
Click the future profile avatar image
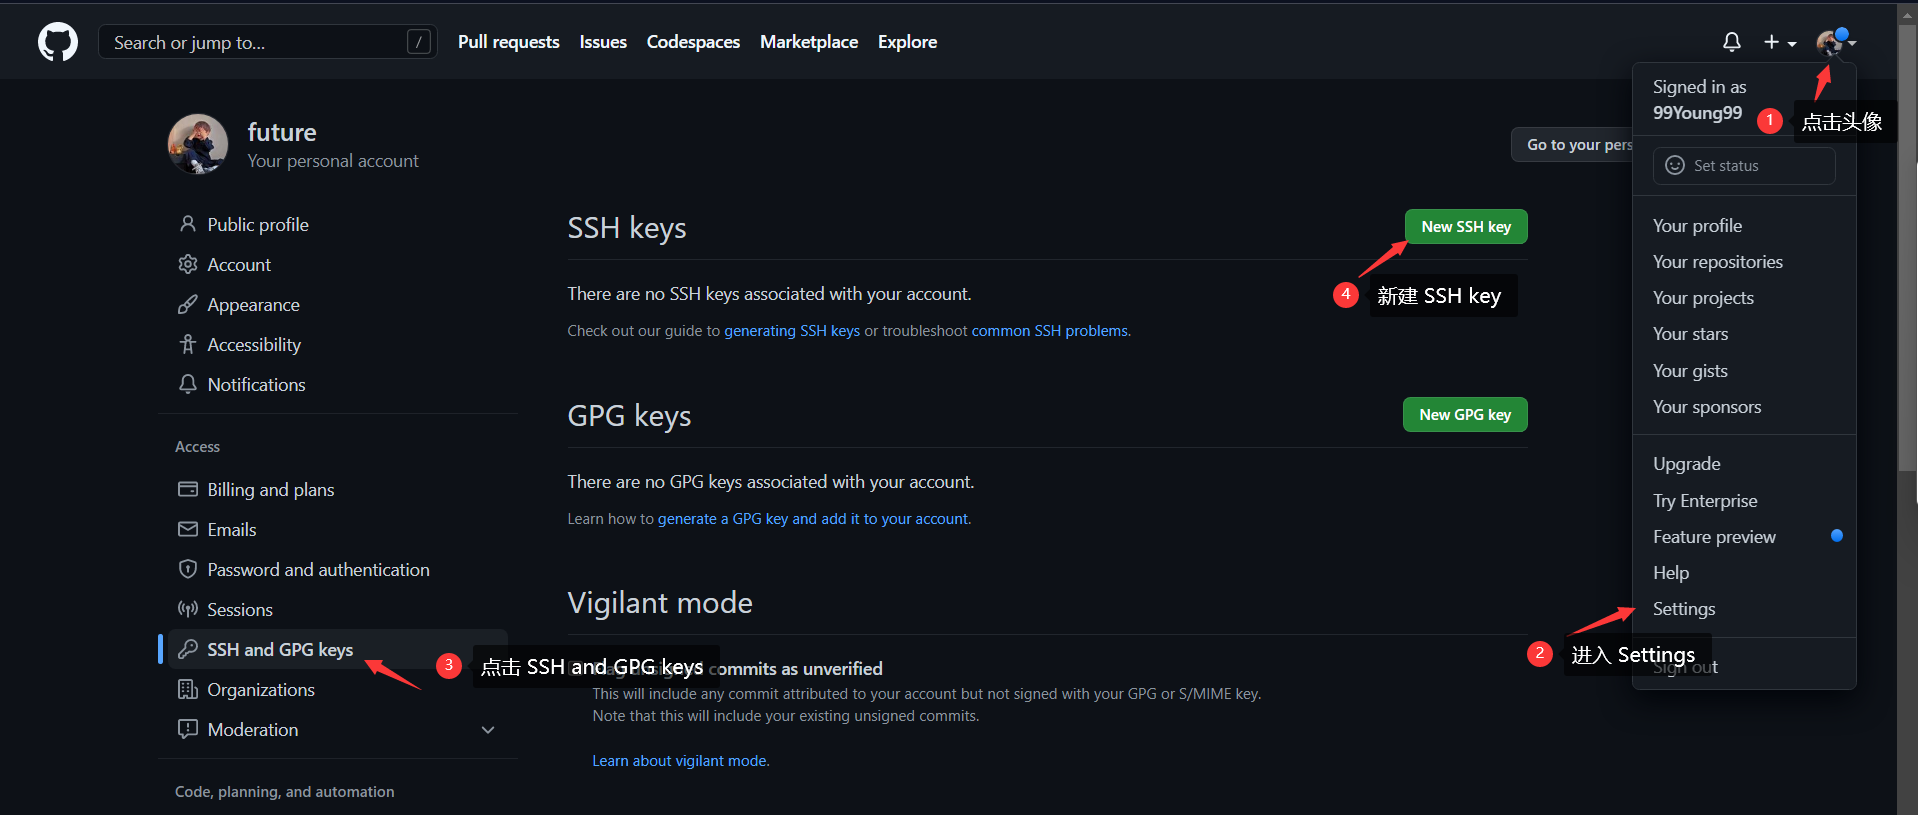pyautogui.click(x=198, y=144)
